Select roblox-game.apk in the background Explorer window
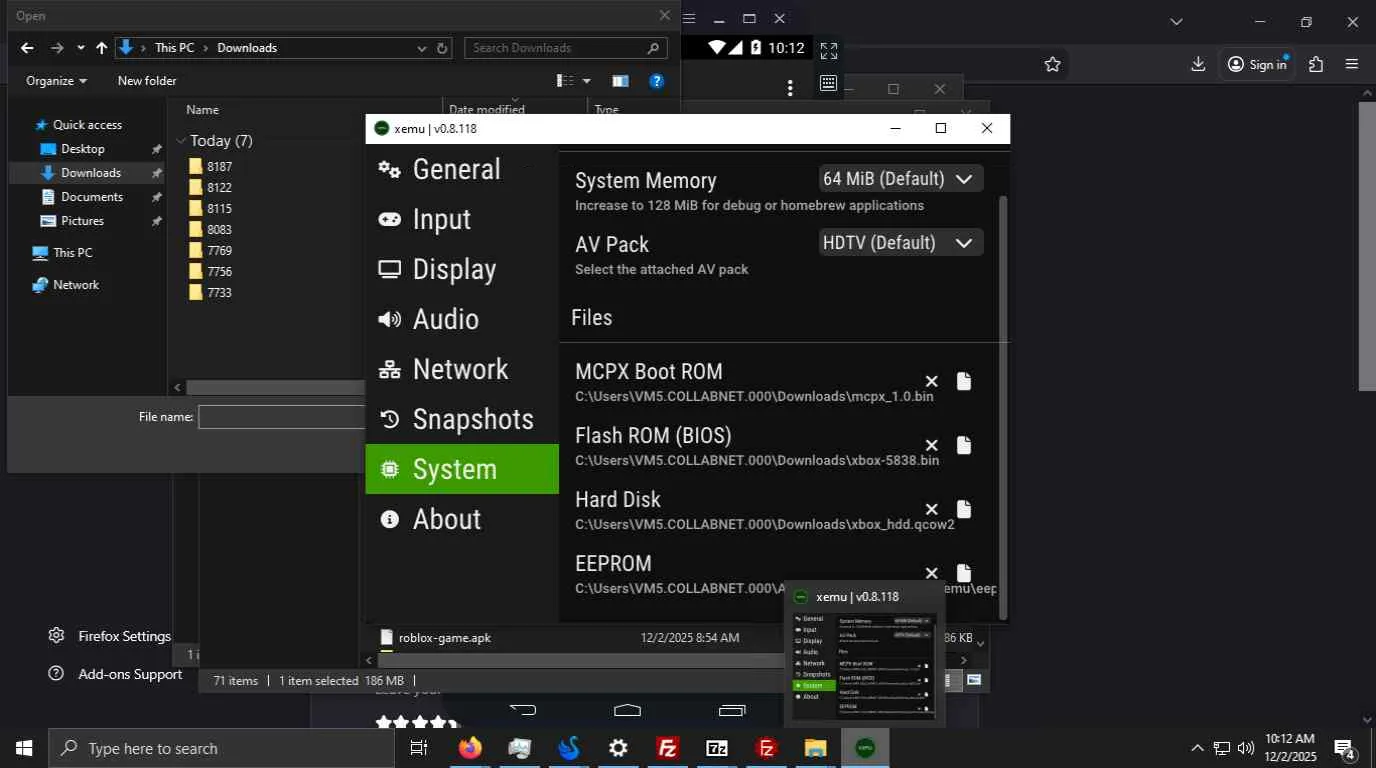Image resolution: width=1376 pixels, height=768 pixels. [x=444, y=637]
